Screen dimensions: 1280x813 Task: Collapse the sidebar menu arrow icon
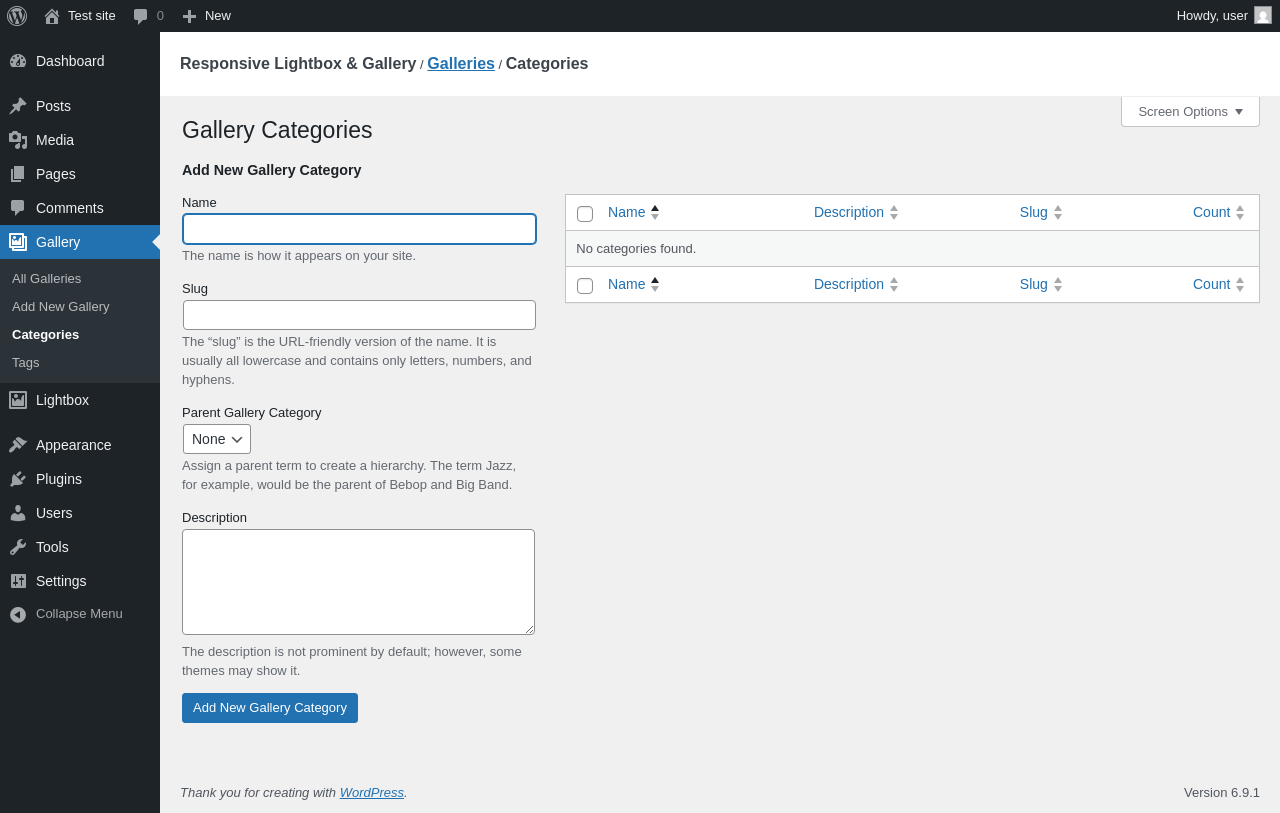[18, 614]
